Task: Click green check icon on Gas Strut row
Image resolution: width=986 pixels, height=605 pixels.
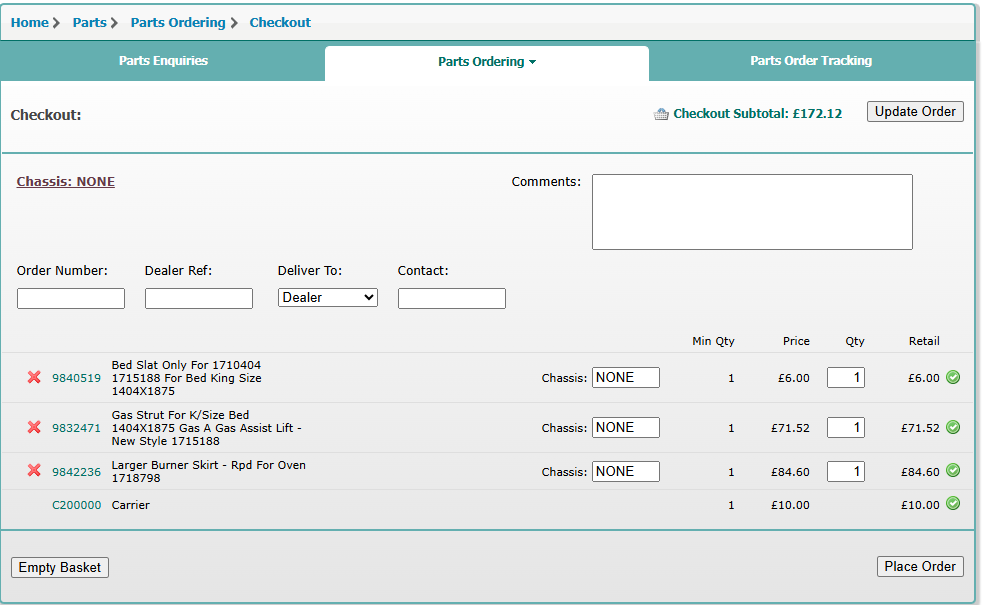Action: 953,427
